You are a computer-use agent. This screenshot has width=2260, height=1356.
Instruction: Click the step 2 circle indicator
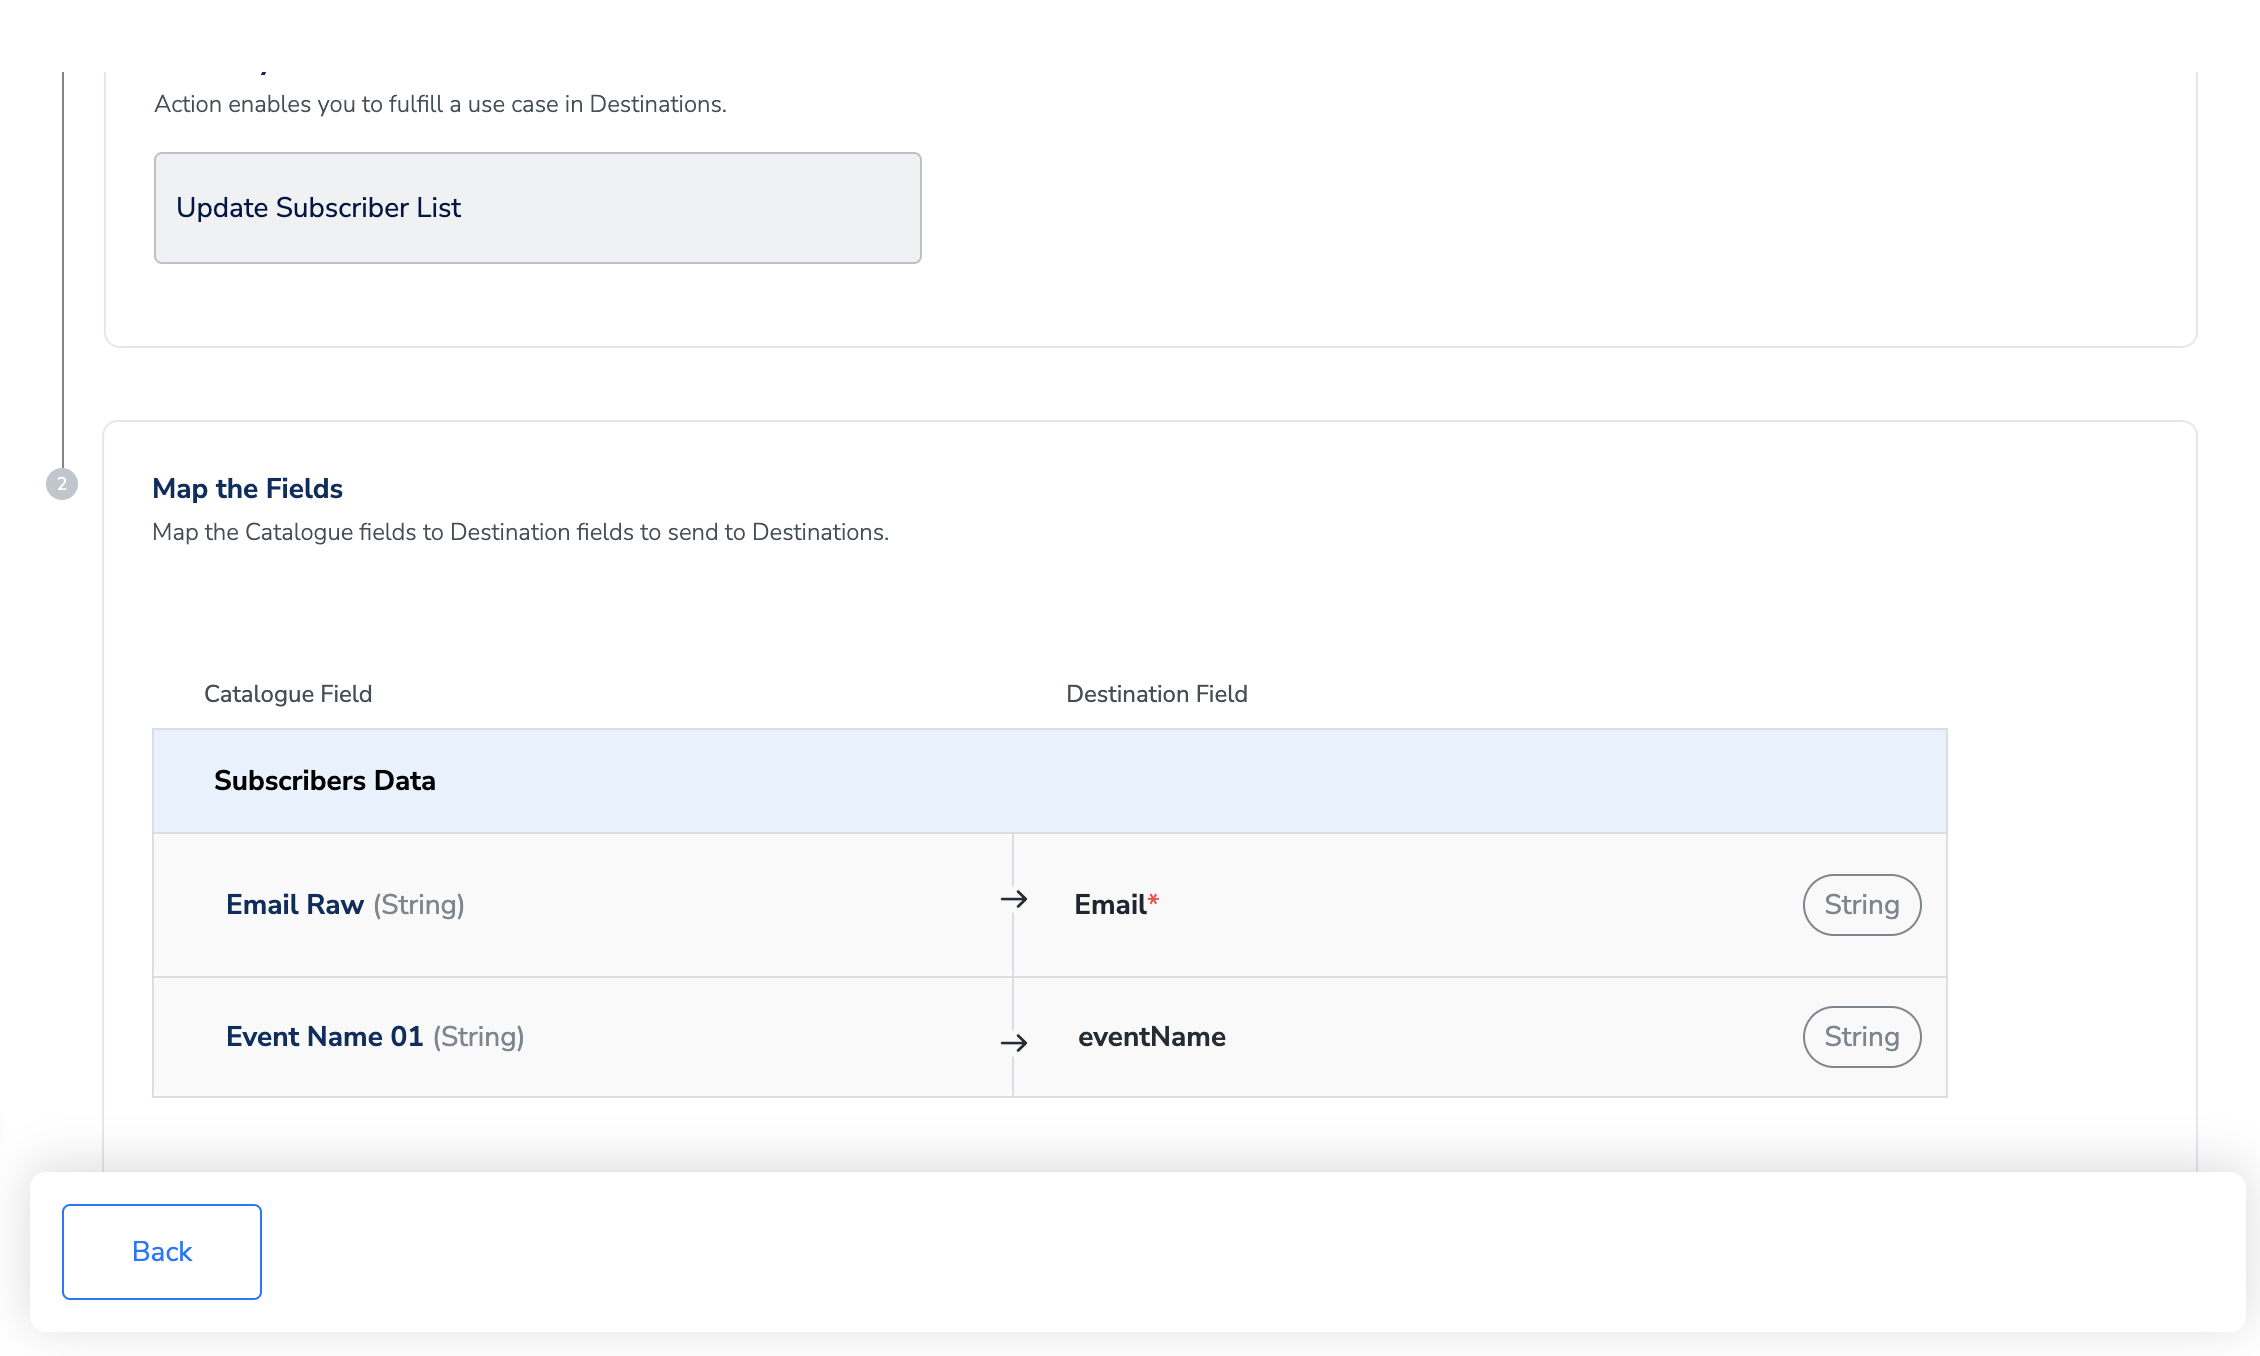62,484
